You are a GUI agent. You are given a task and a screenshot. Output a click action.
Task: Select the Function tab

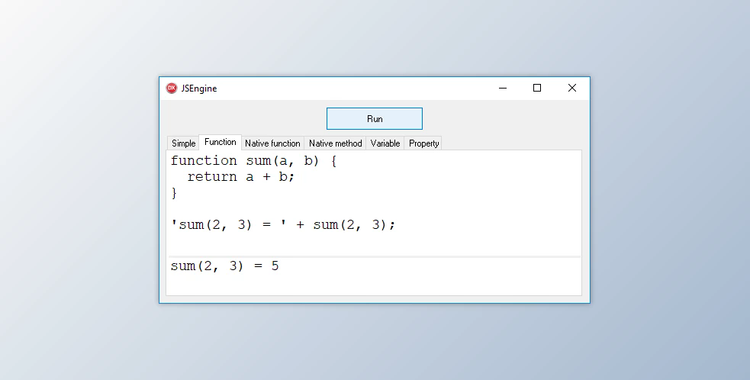[220, 142]
